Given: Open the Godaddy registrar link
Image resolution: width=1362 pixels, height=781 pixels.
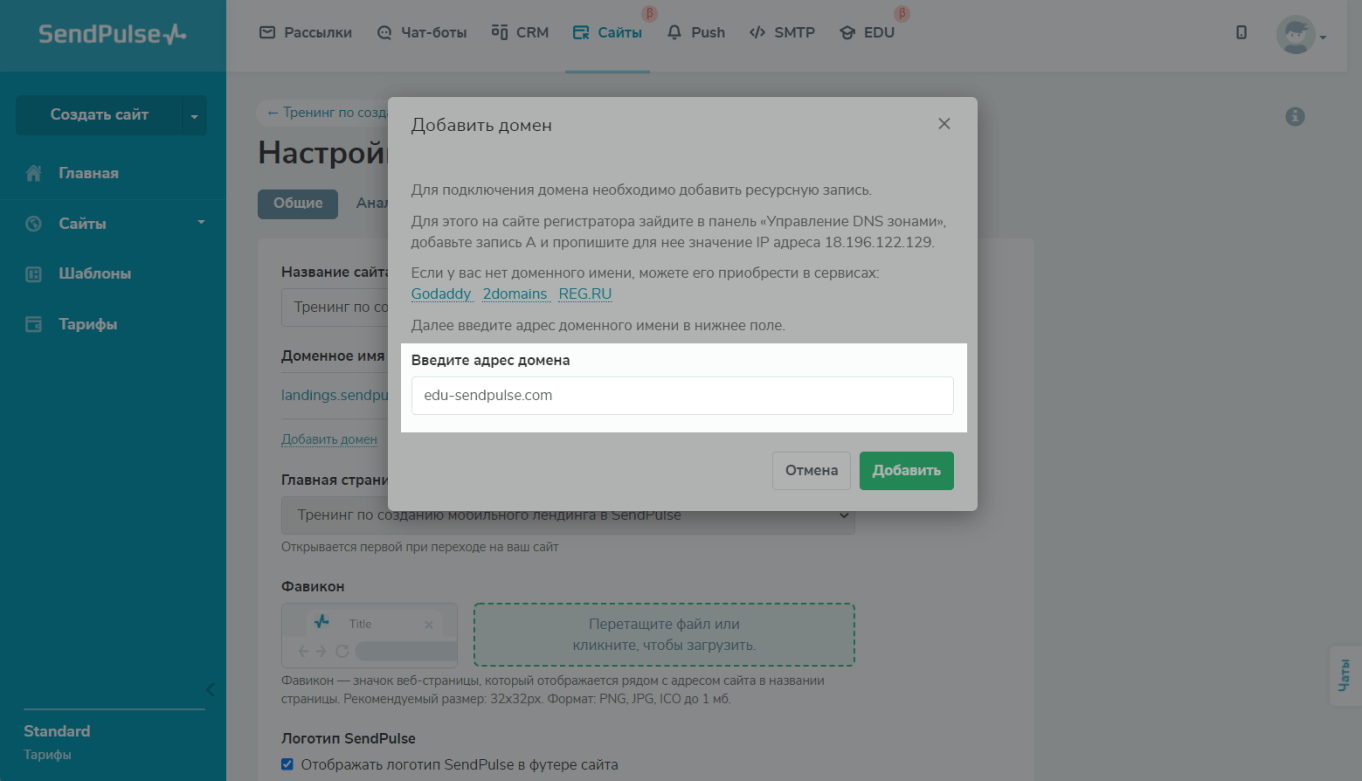Looking at the screenshot, I should [x=441, y=294].
